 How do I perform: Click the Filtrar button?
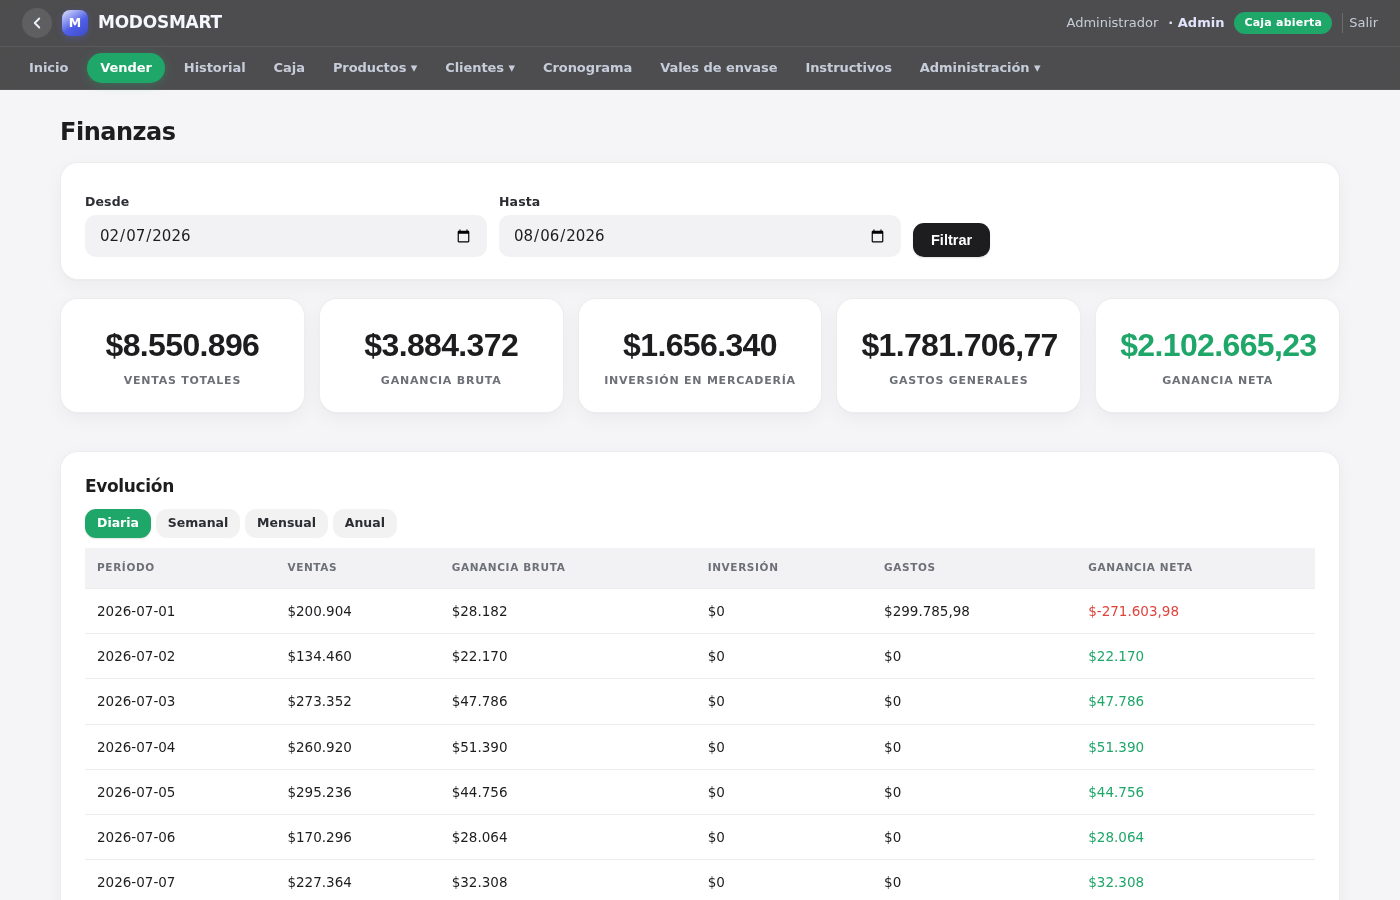pos(951,240)
